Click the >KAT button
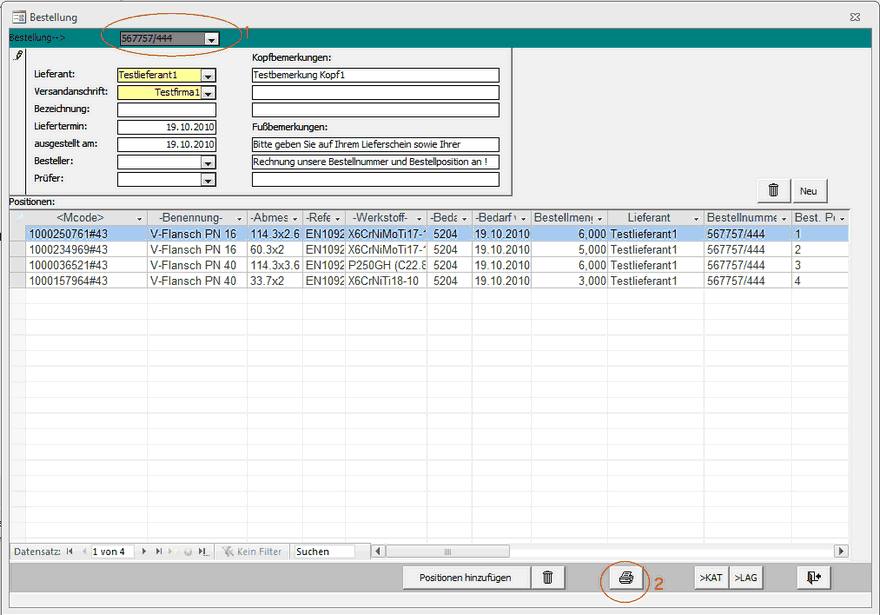 click(x=710, y=578)
